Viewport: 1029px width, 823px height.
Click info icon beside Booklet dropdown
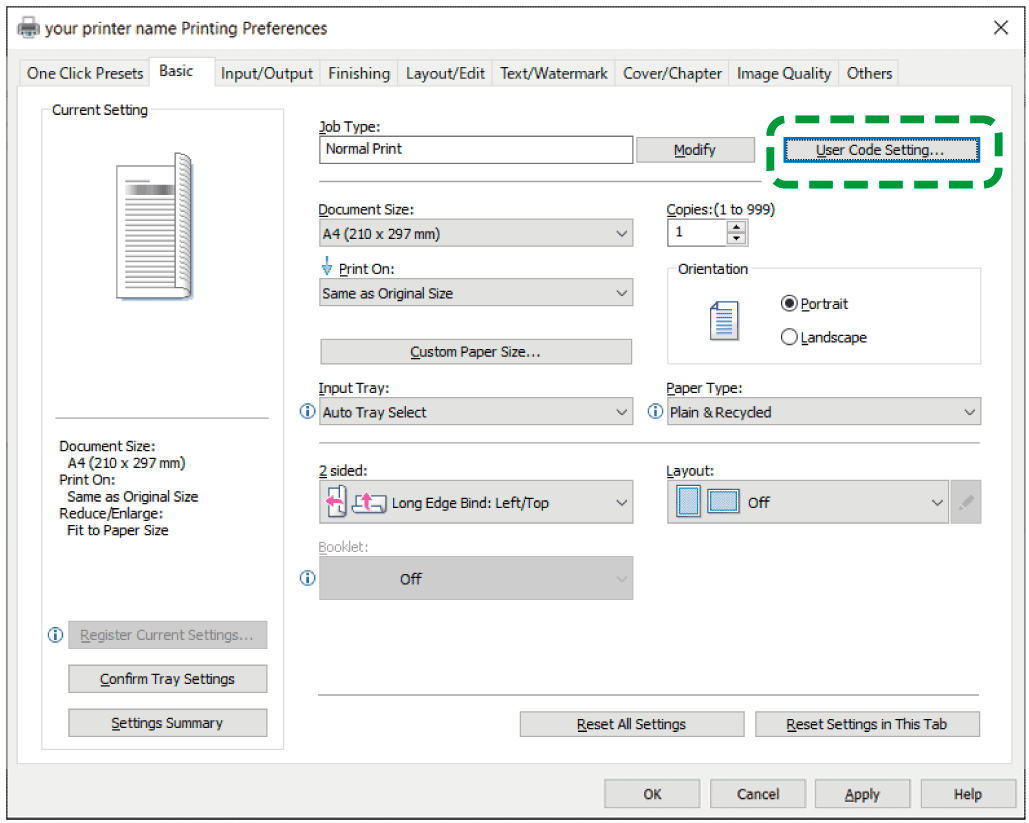pos(307,578)
